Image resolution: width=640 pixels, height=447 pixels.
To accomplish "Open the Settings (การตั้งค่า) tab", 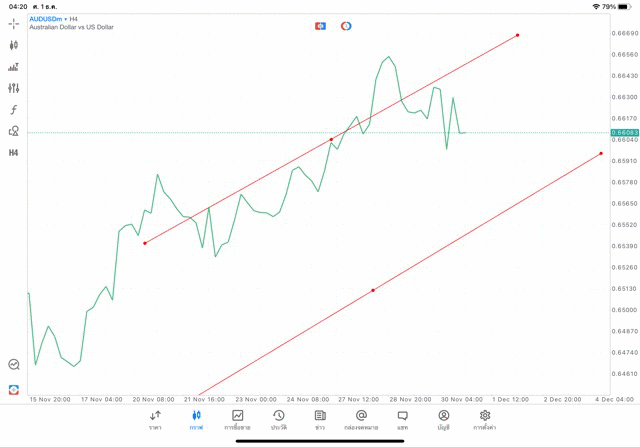I will [485, 420].
